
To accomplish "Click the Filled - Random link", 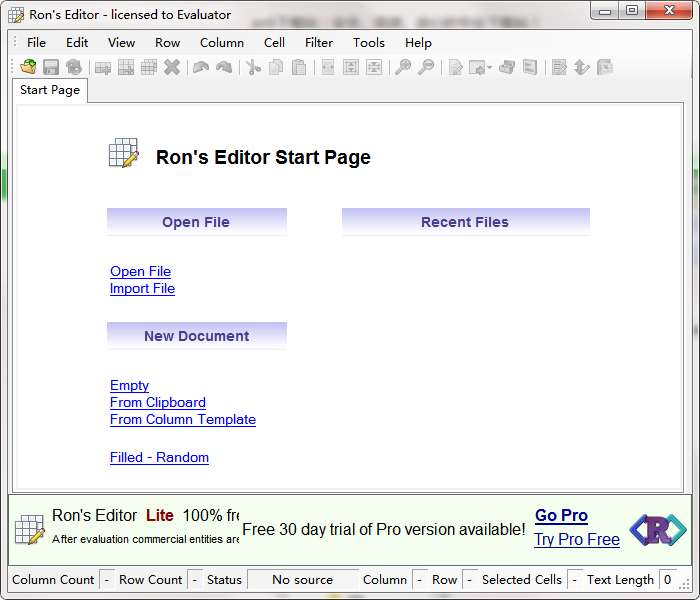I will (159, 458).
